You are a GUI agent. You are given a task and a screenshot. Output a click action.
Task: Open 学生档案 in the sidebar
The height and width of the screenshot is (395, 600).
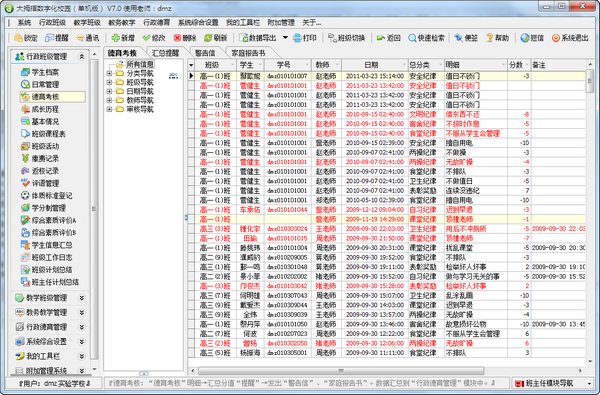point(40,72)
